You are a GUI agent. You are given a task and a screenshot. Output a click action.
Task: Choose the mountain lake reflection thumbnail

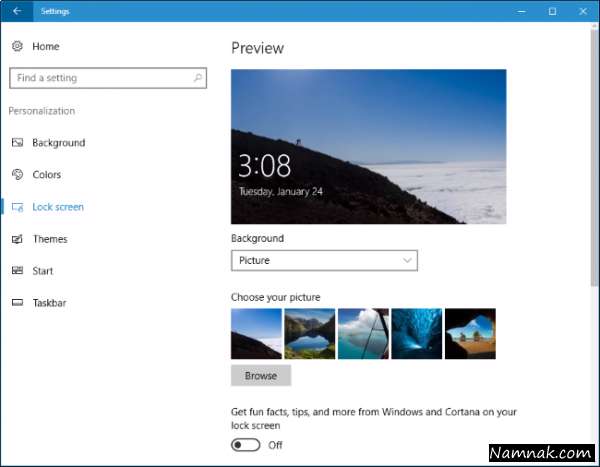pos(310,334)
